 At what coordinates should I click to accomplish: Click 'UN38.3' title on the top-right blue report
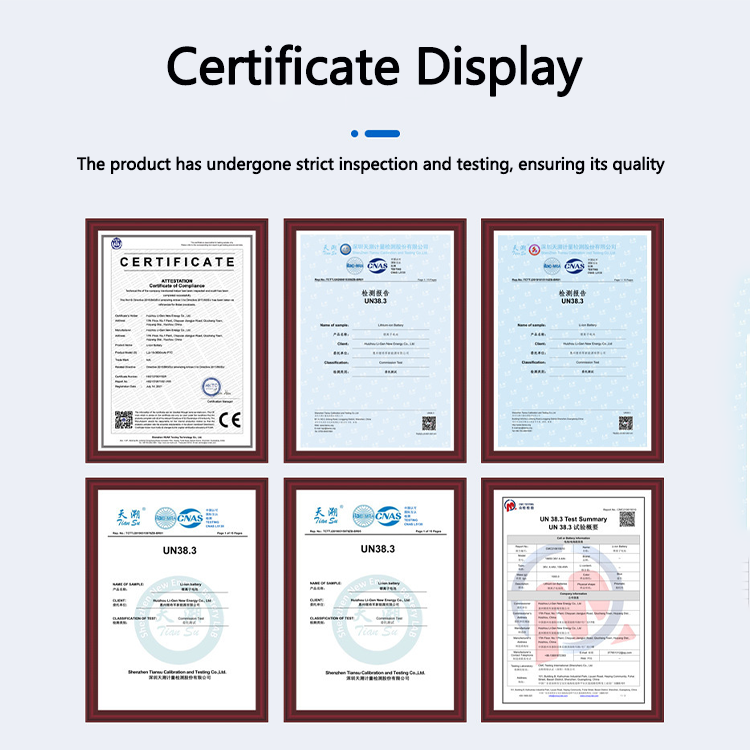[573, 301]
